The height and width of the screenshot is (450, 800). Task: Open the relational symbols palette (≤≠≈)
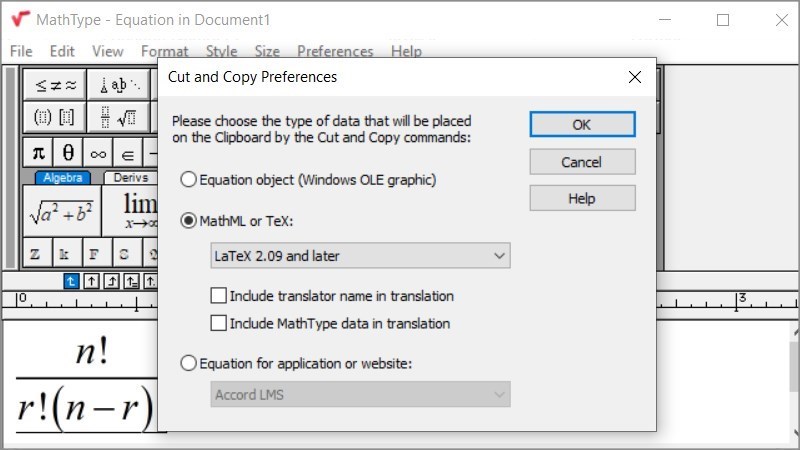point(55,85)
